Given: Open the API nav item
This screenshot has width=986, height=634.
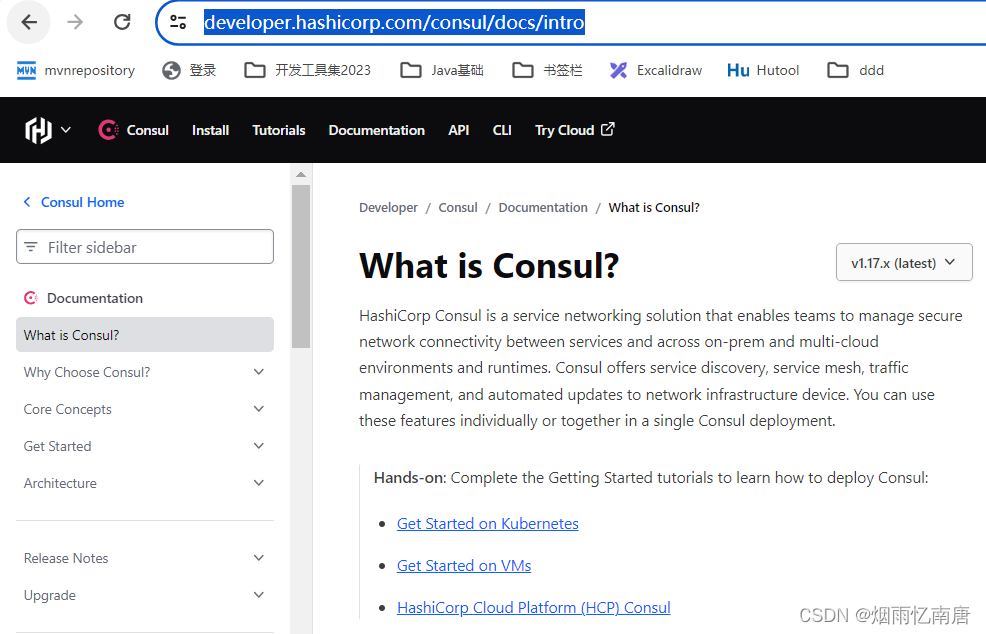Looking at the screenshot, I should click(458, 130).
